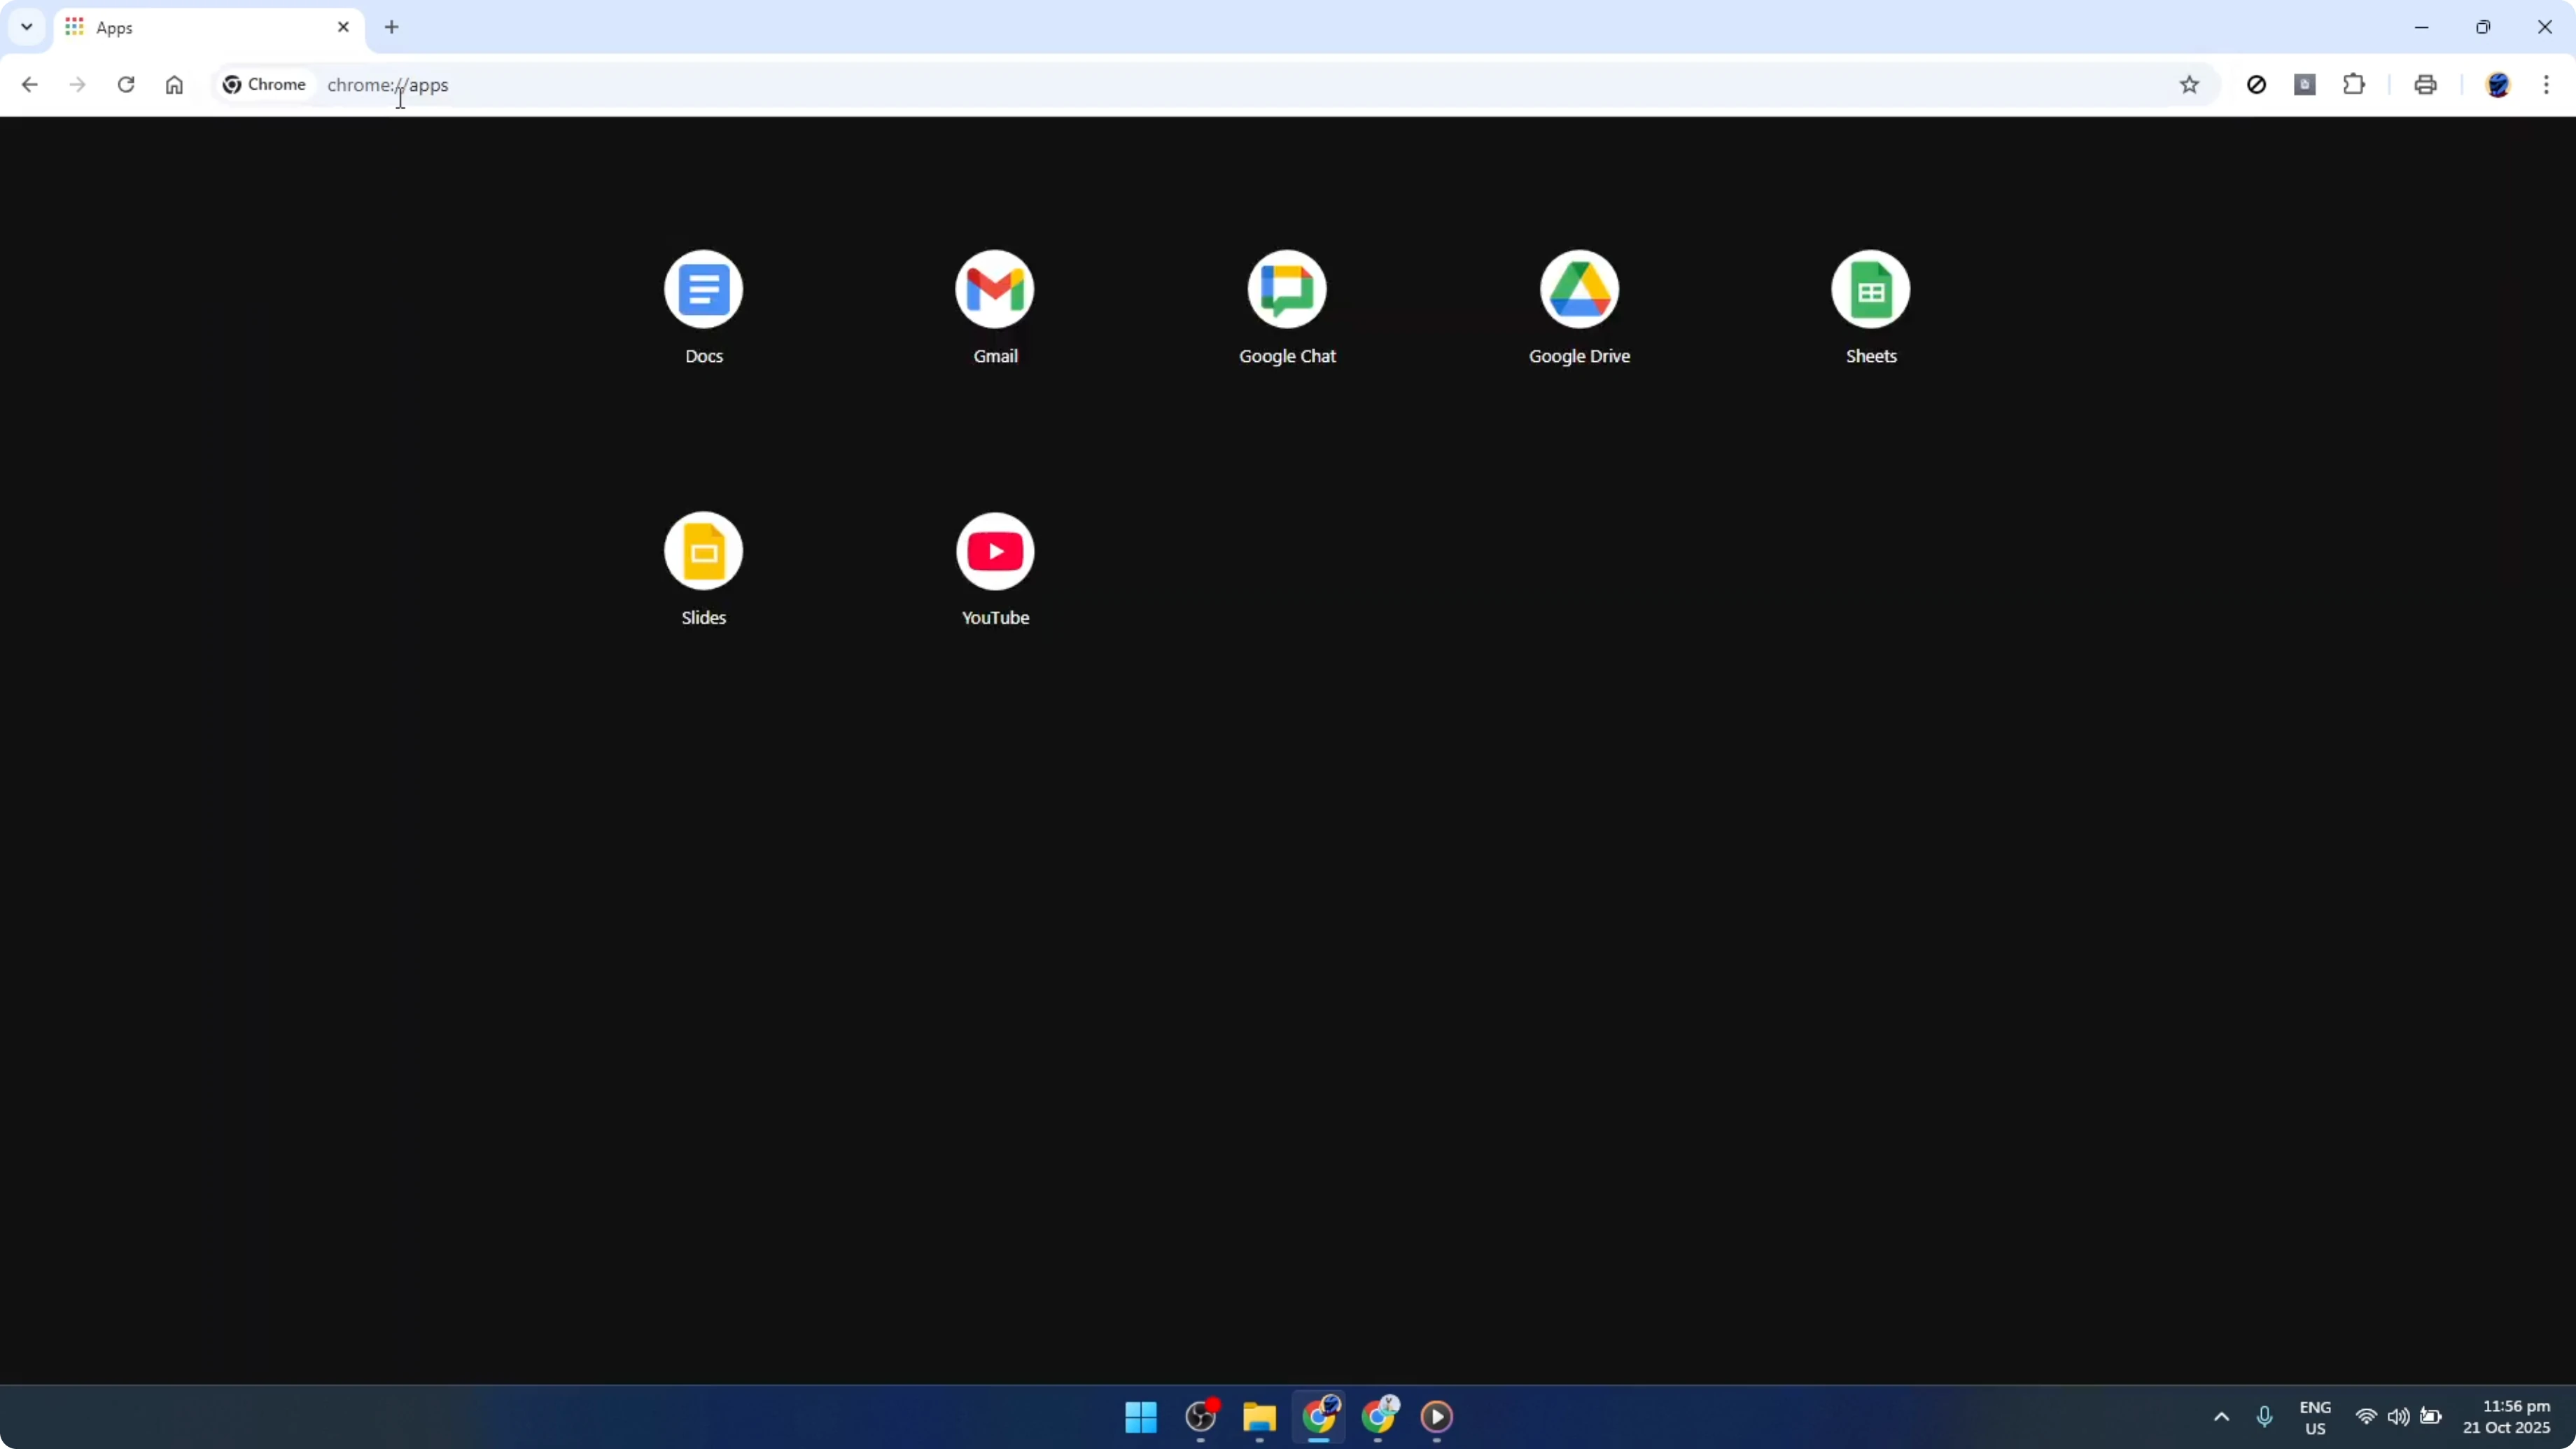
Task: Open Chrome's three-dot menu
Action: 2549,85
